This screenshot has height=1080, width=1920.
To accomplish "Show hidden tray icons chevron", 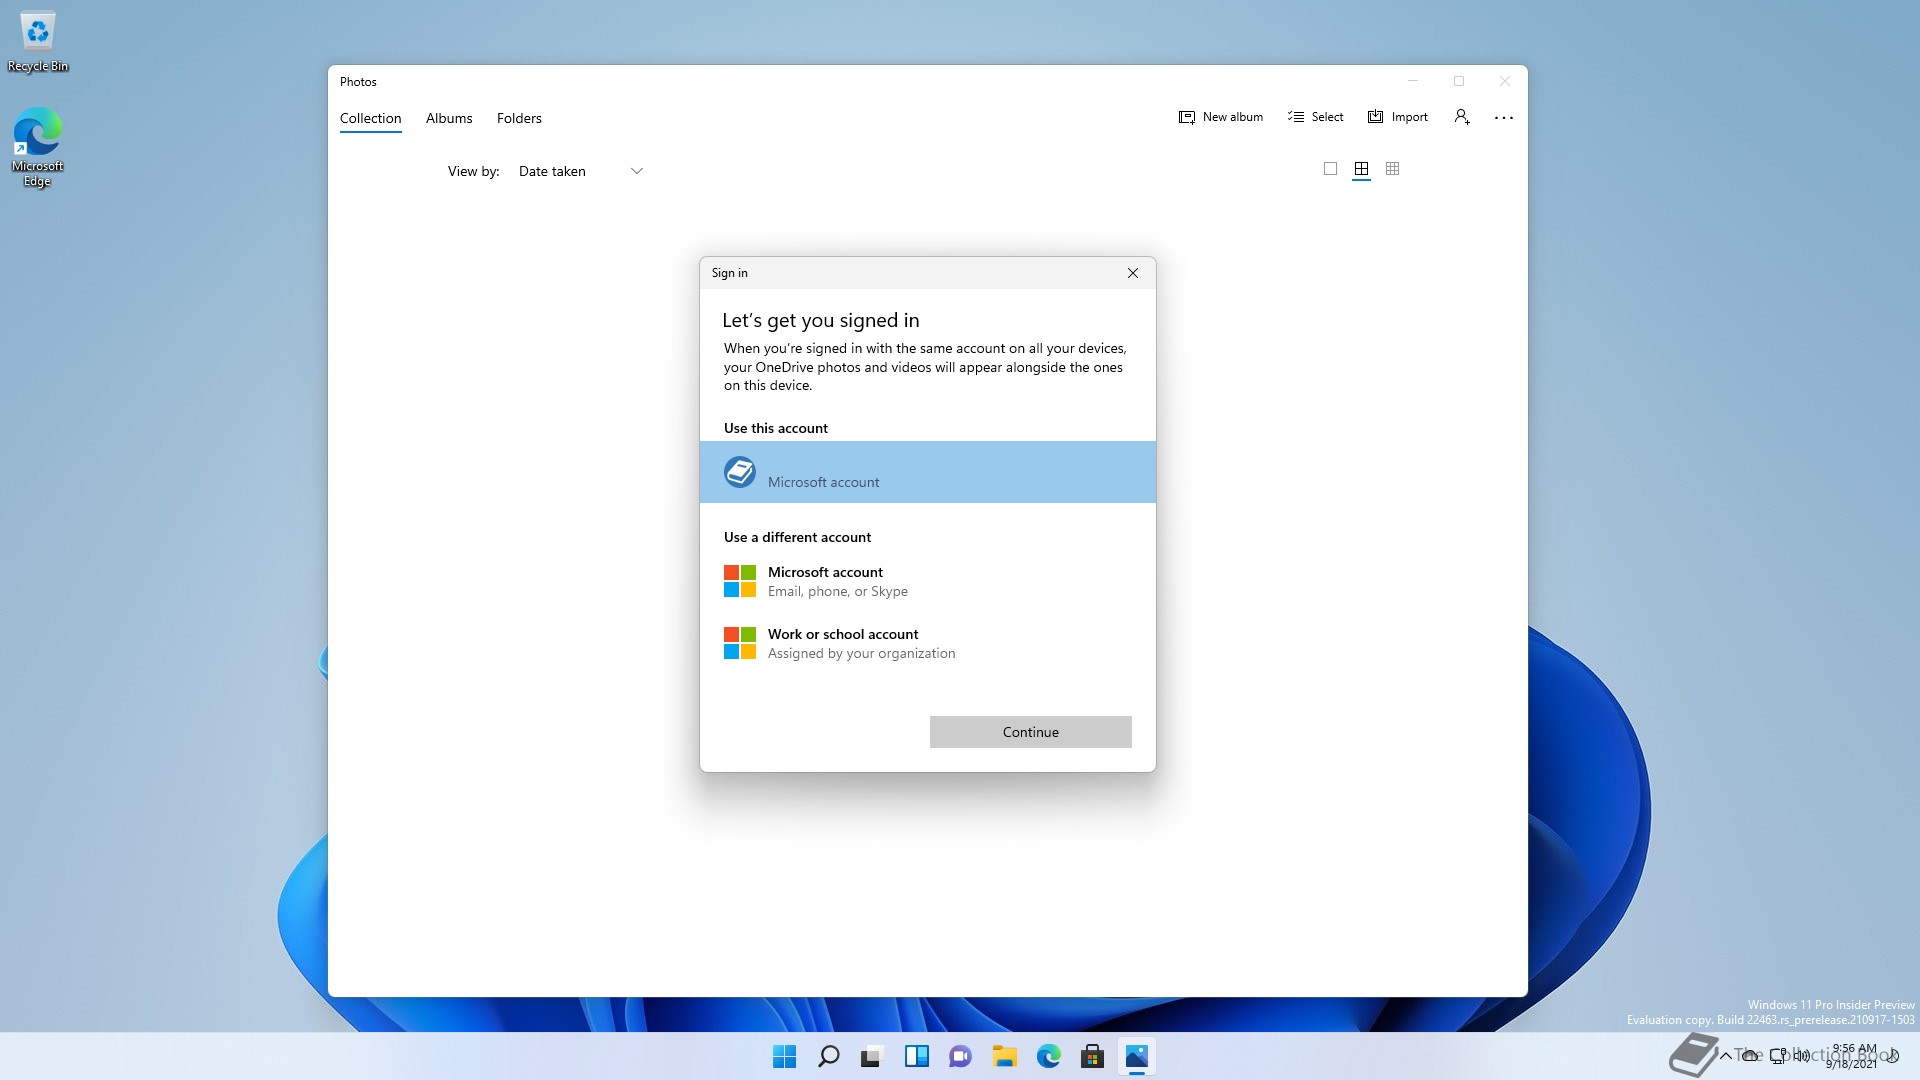I will pyautogui.click(x=1726, y=1056).
